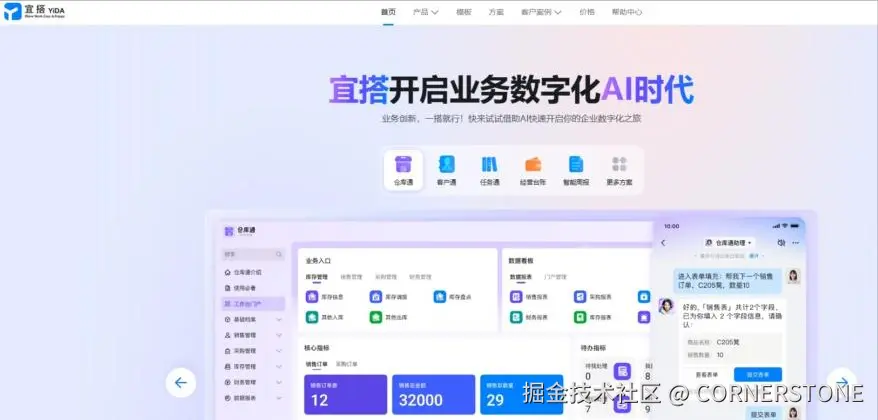This screenshot has width=878, height=420.
Task: Click the green 其他入库 icon
Action: coord(312,317)
